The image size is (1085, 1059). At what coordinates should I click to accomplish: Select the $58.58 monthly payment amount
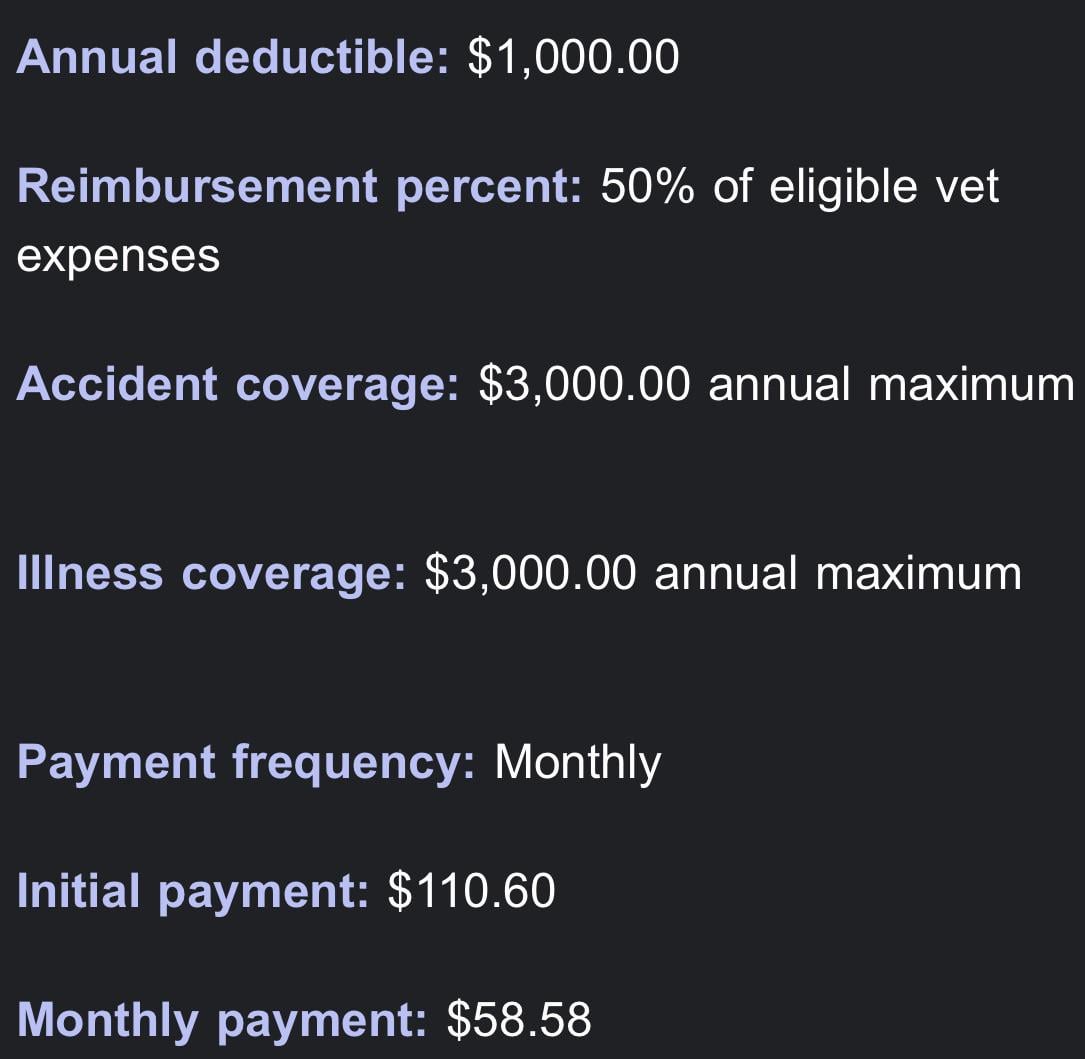(519, 1020)
